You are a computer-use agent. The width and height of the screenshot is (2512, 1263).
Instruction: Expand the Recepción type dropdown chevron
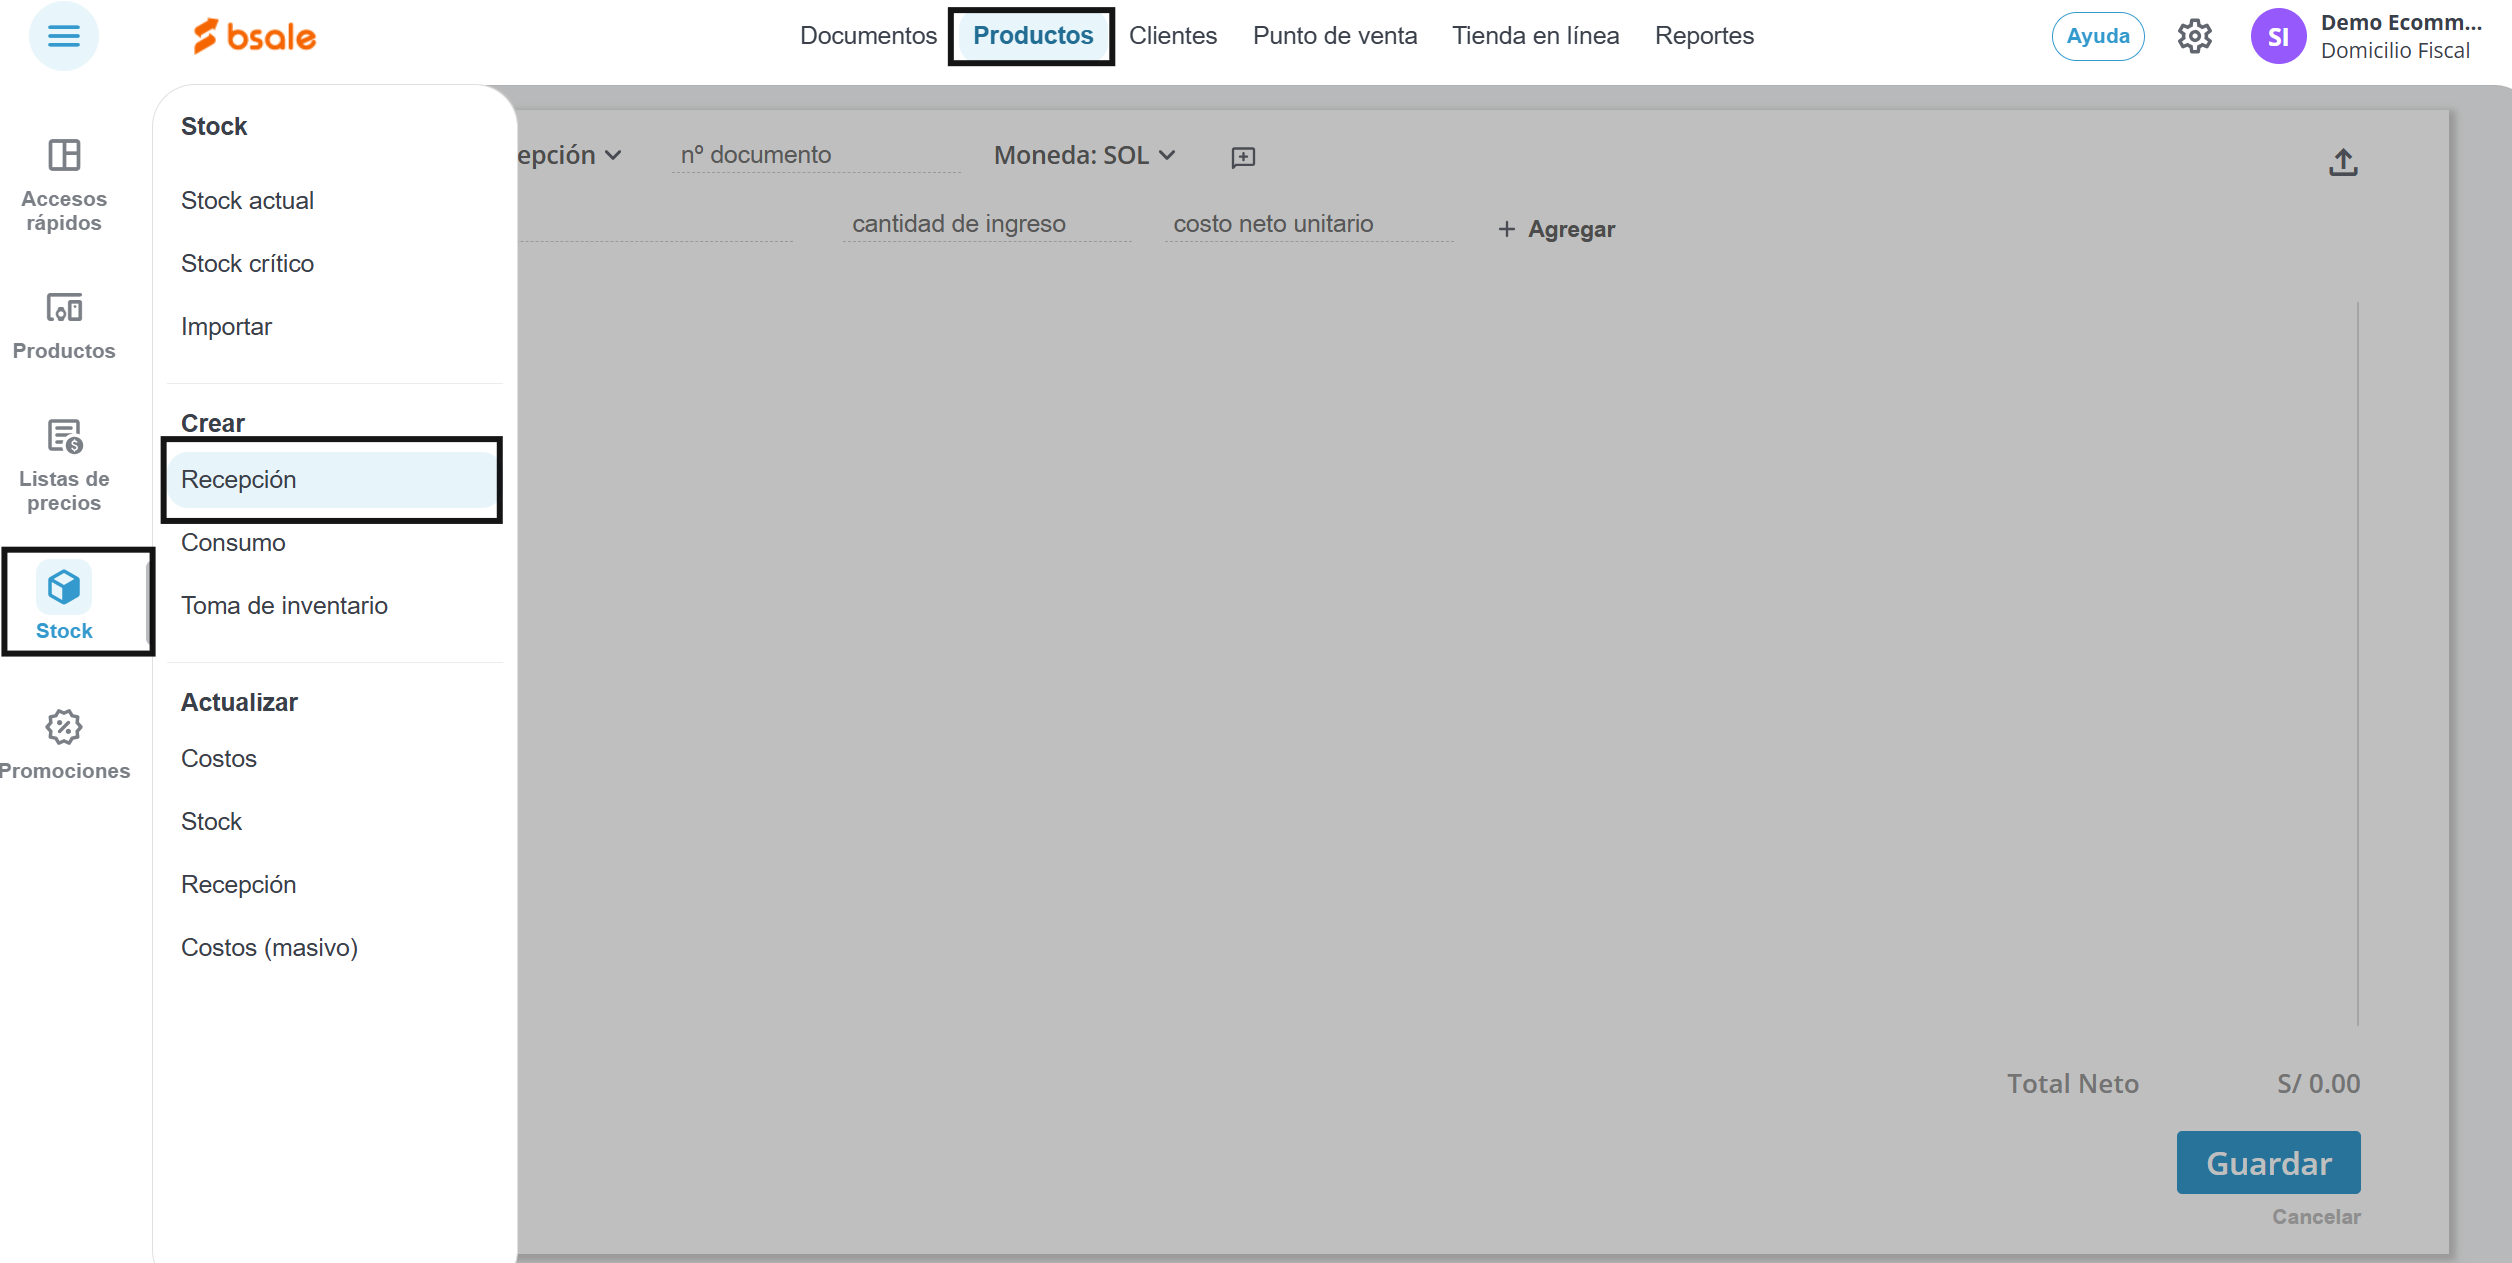[613, 155]
